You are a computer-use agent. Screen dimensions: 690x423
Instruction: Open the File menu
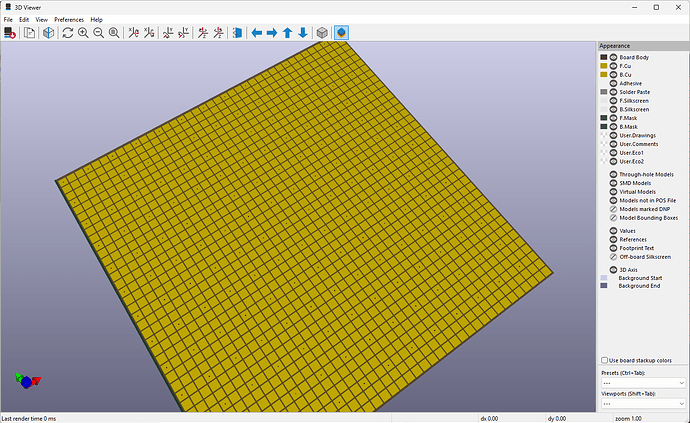click(8, 19)
